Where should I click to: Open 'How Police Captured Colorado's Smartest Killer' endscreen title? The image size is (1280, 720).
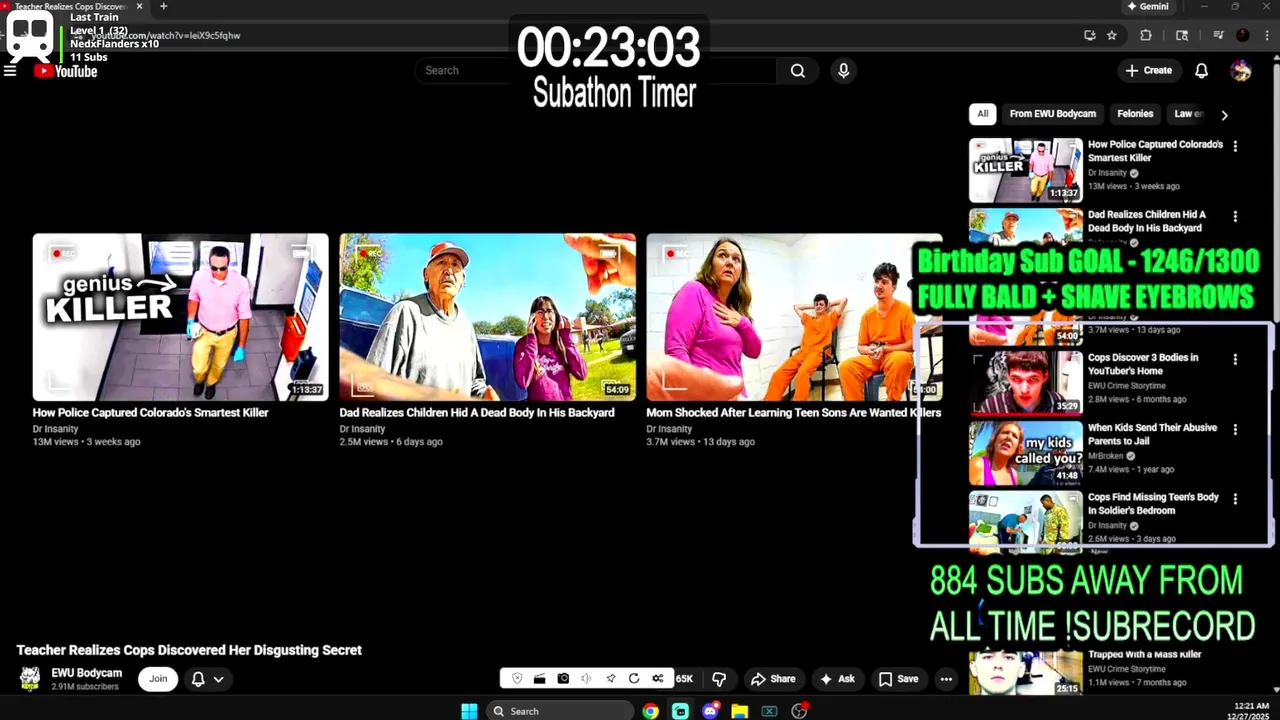click(150, 412)
